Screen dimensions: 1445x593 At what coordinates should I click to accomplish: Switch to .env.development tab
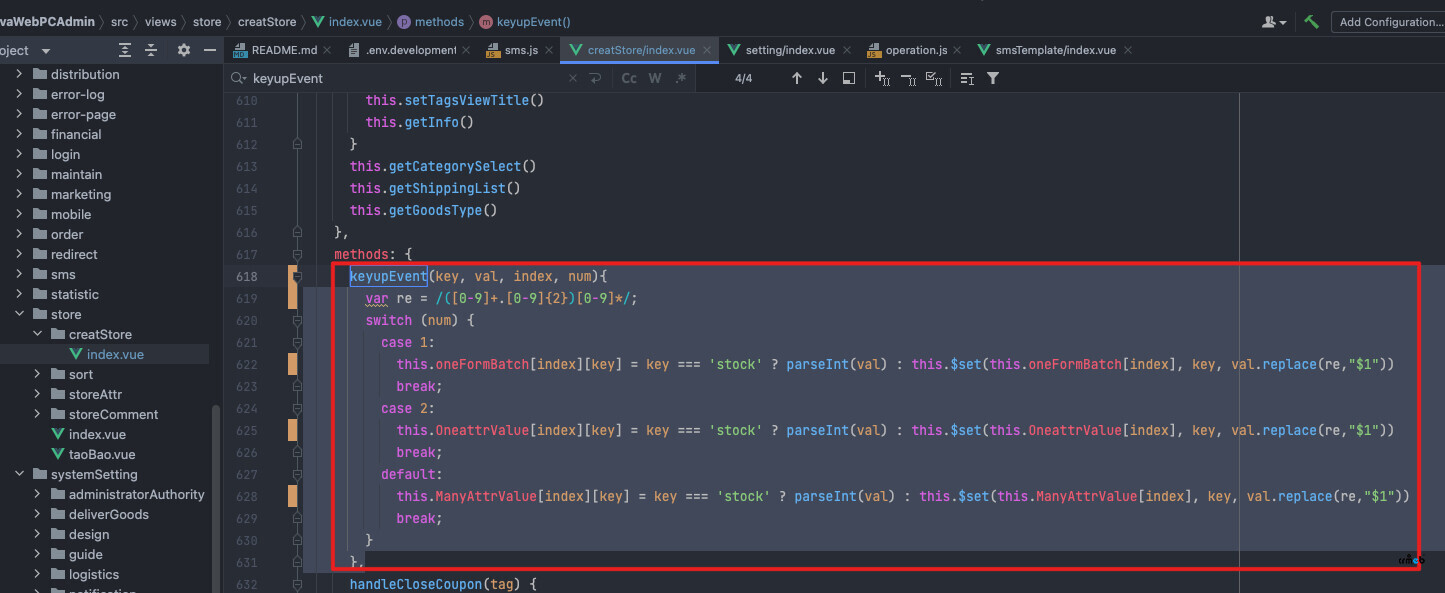click(x=411, y=50)
